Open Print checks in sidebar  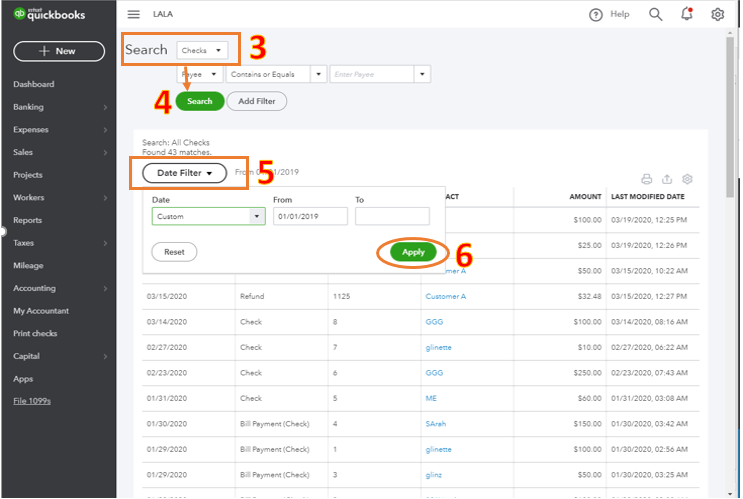click(35, 334)
